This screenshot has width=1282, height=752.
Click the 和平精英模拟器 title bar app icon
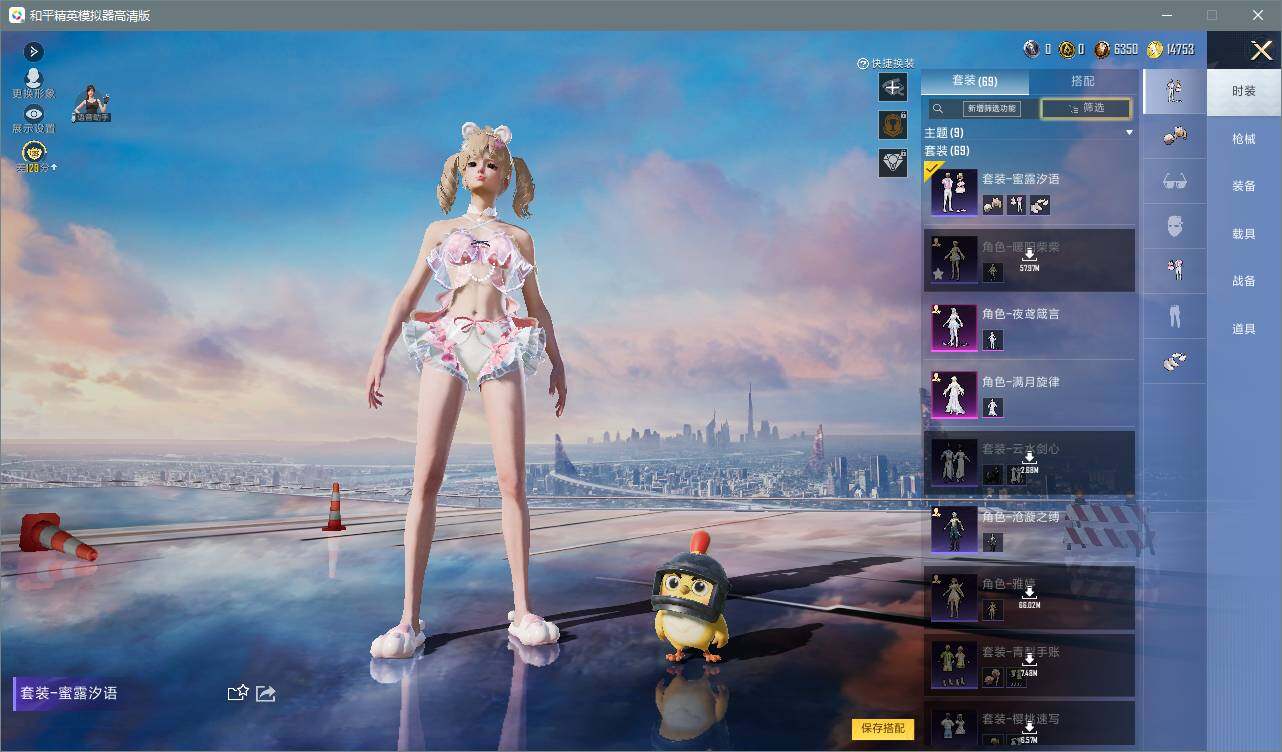point(17,15)
